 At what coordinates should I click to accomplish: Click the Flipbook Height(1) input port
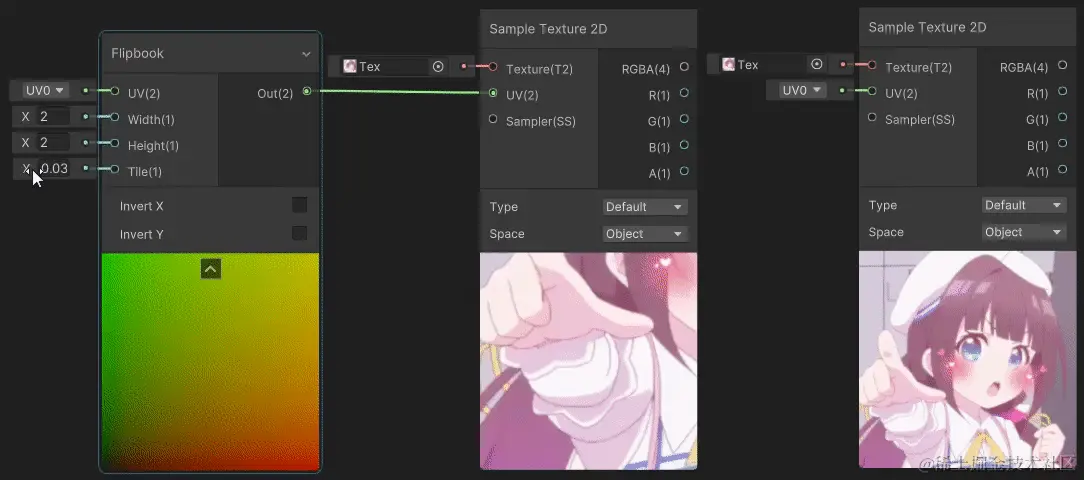[x=115, y=143]
